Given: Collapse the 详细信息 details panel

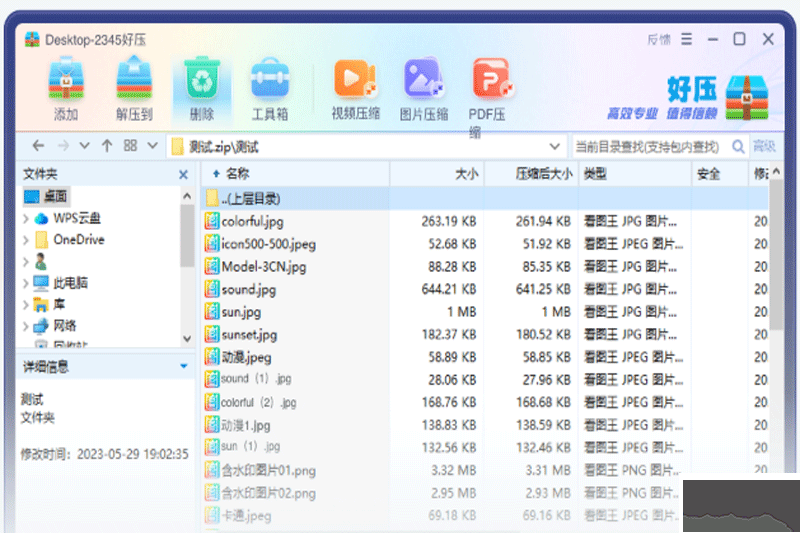Looking at the screenshot, I should pyautogui.click(x=183, y=367).
